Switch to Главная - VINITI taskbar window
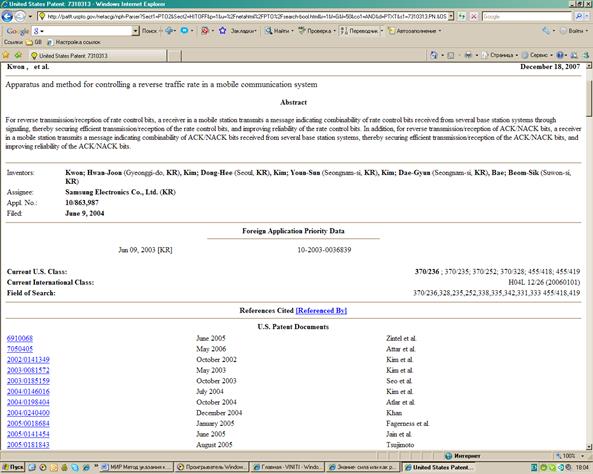Screen dimensions: 593x474 coord(287,468)
